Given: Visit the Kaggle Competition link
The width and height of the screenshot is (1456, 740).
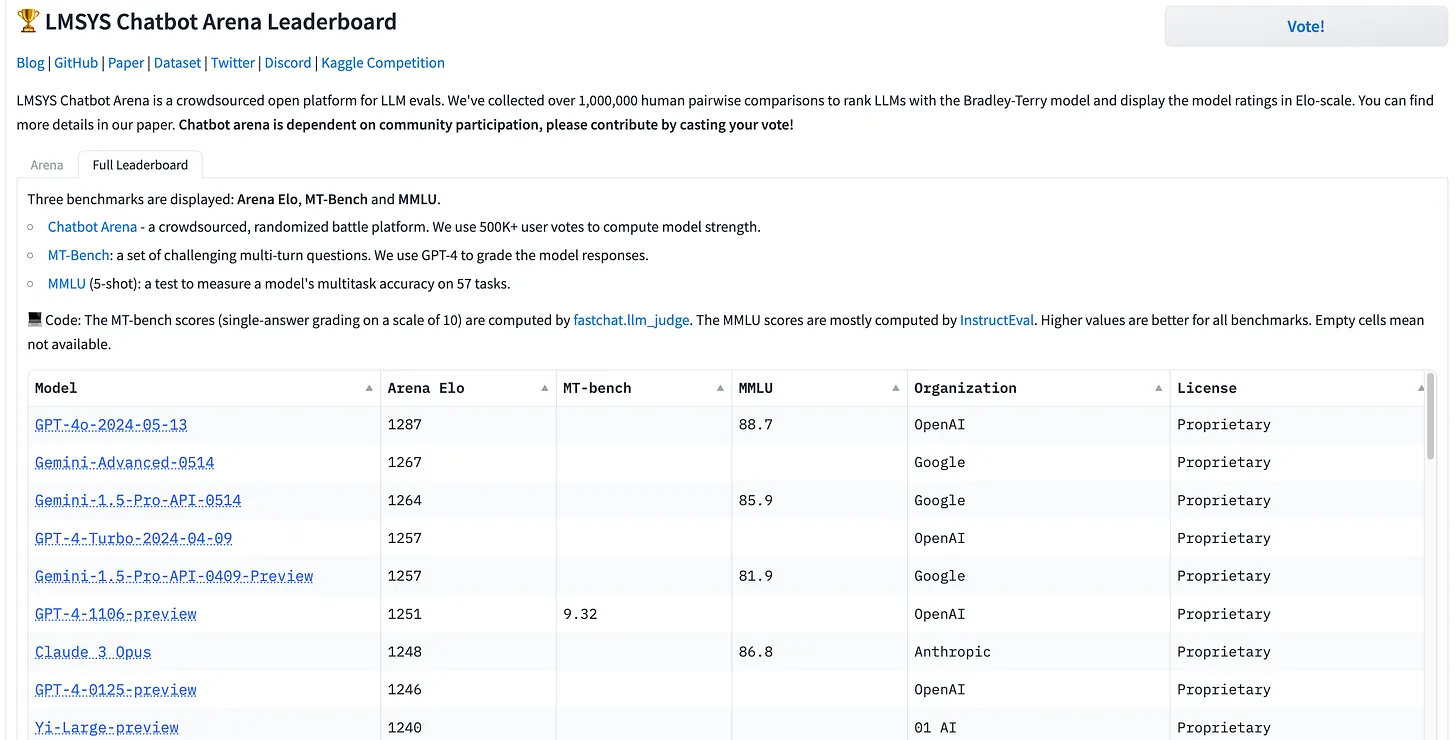Looking at the screenshot, I should (x=383, y=63).
